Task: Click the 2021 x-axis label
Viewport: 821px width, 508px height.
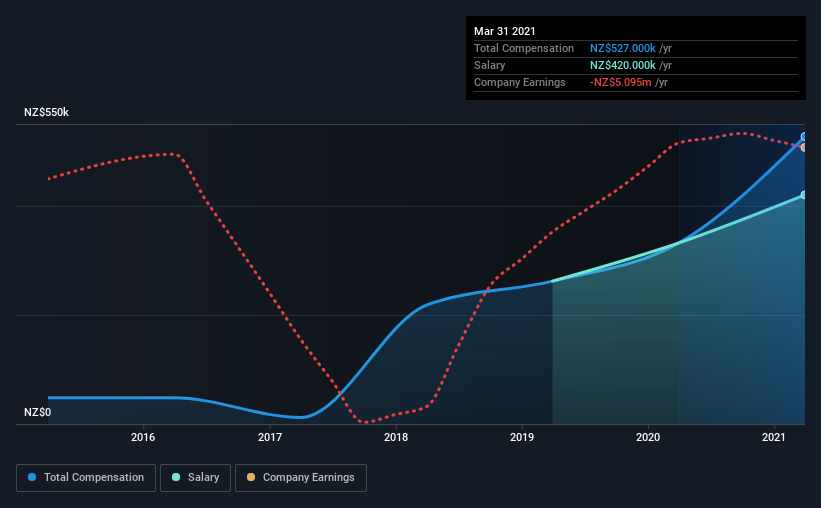Action: pyautogui.click(x=774, y=437)
